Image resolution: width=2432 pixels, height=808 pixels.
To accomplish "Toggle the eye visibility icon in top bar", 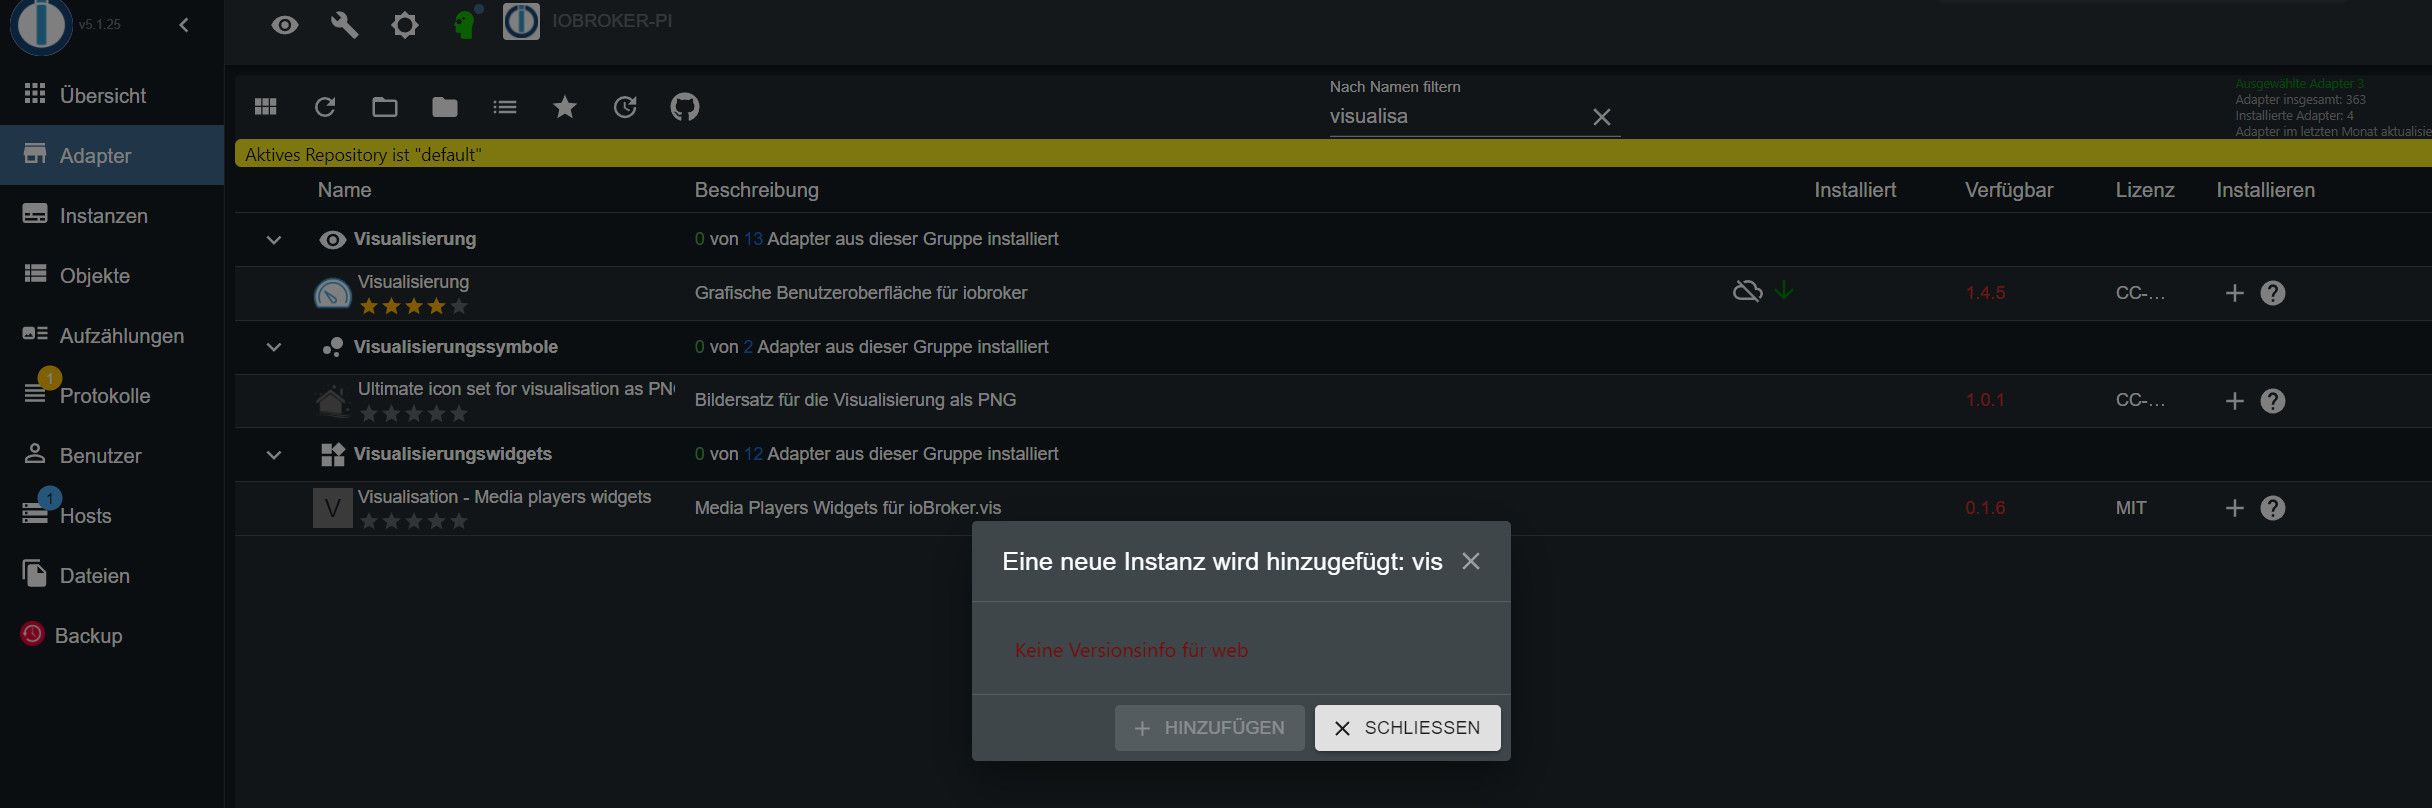I will [285, 25].
